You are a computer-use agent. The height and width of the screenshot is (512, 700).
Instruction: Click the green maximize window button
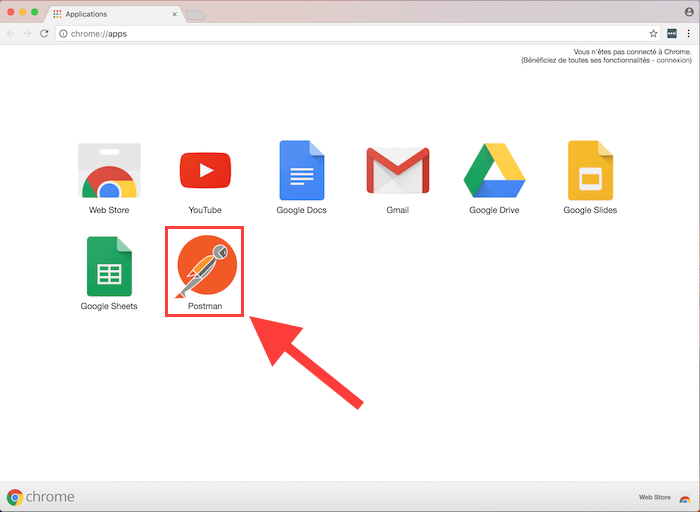tap(35, 12)
